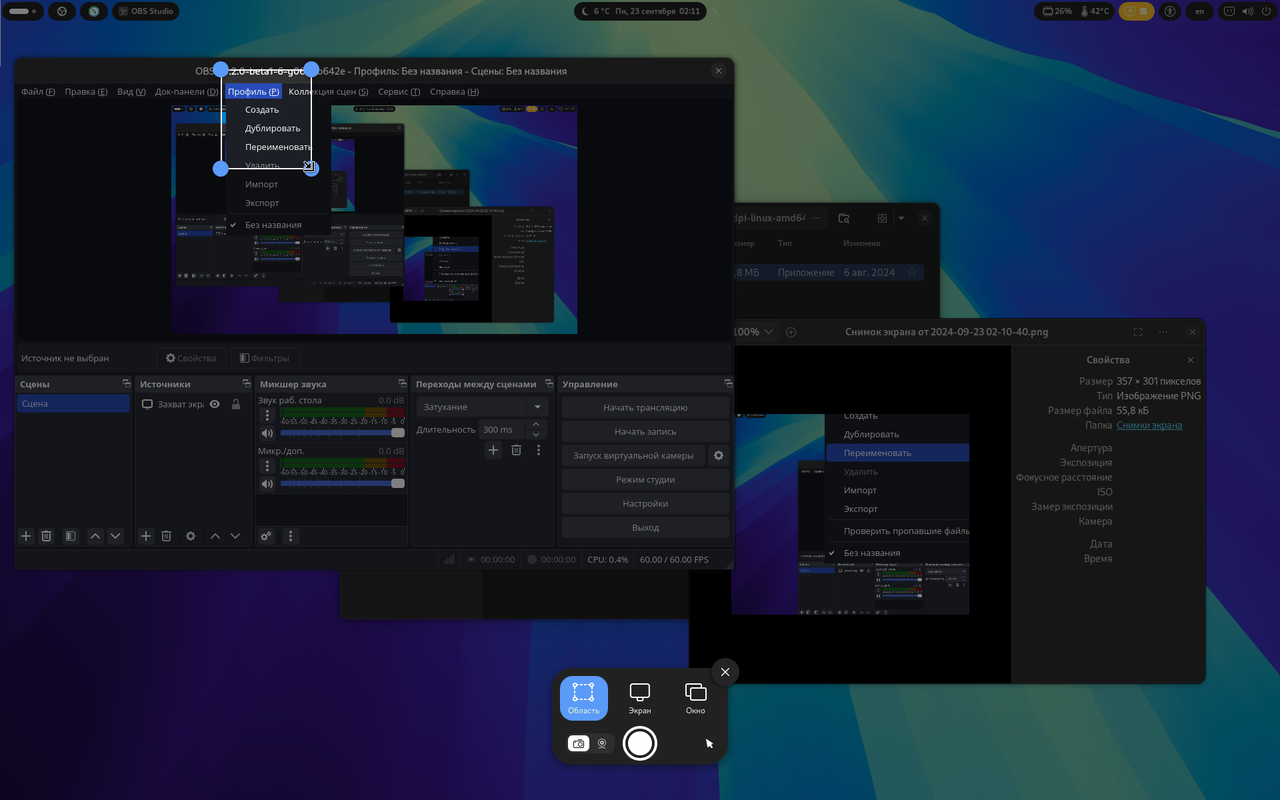The width and height of the screenshot is (1280, 800).
Task: Add a source with the plus icon in Источники
Action: (x=146, y=536)
